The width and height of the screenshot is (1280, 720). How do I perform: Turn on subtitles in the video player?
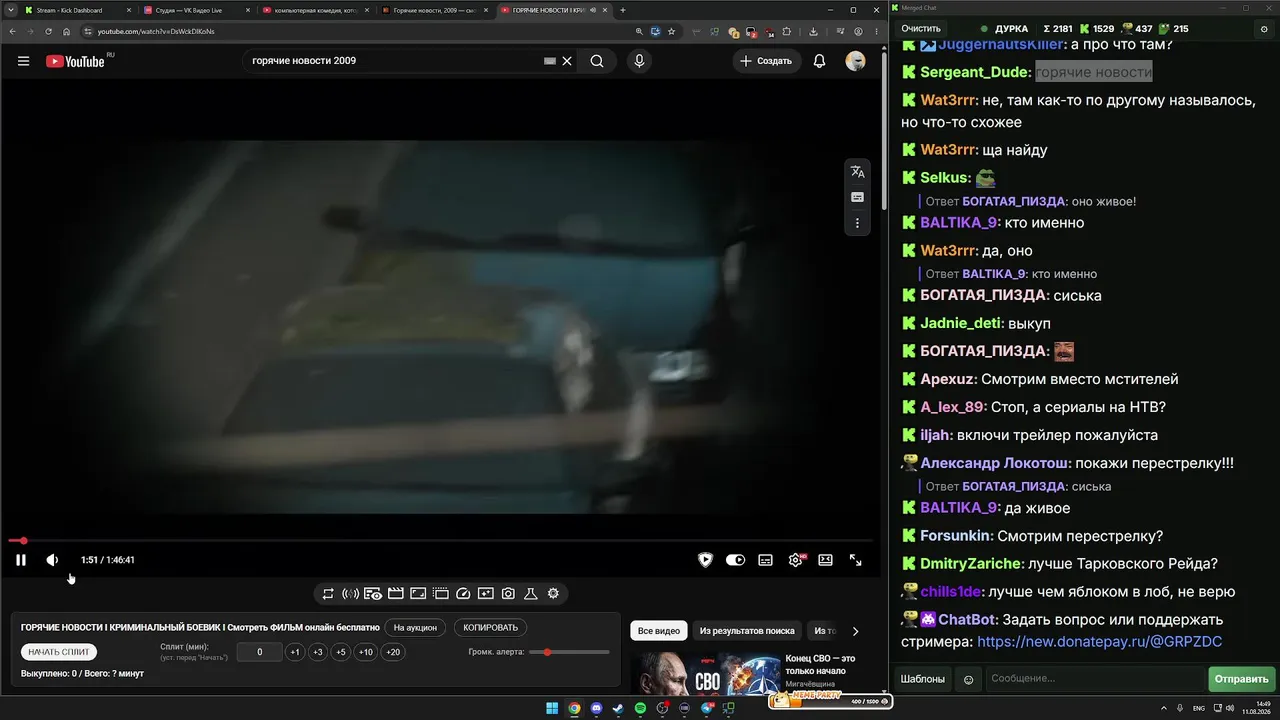pos(765,560)
